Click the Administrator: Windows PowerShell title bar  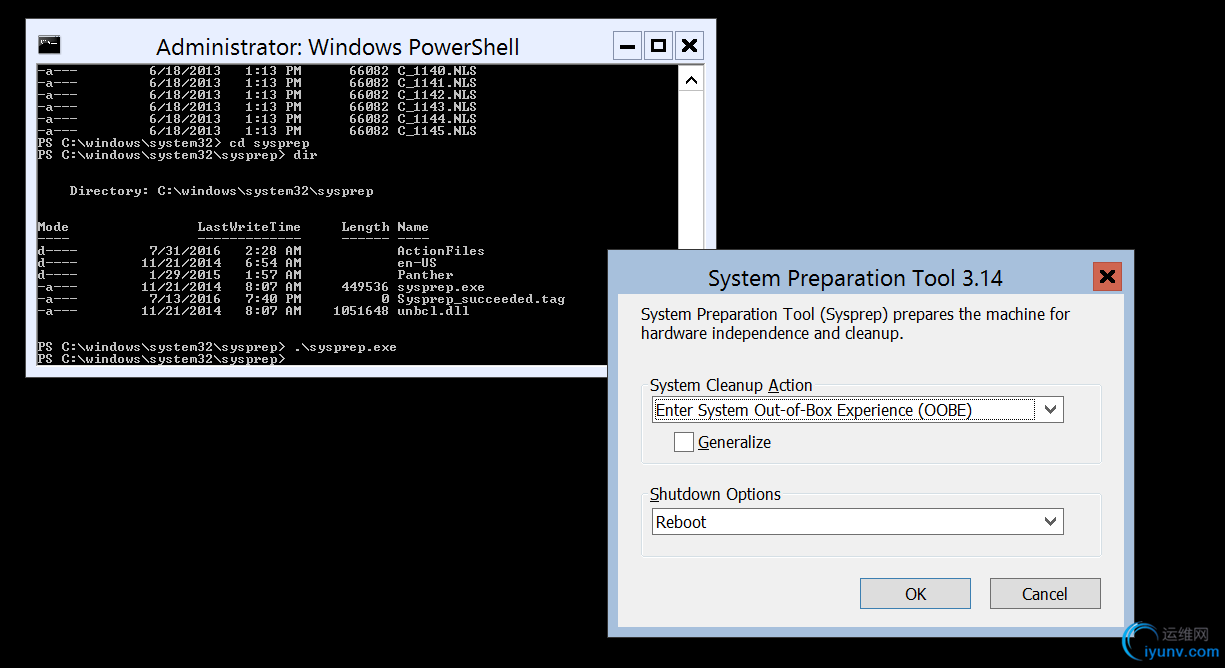pos(338,47)
